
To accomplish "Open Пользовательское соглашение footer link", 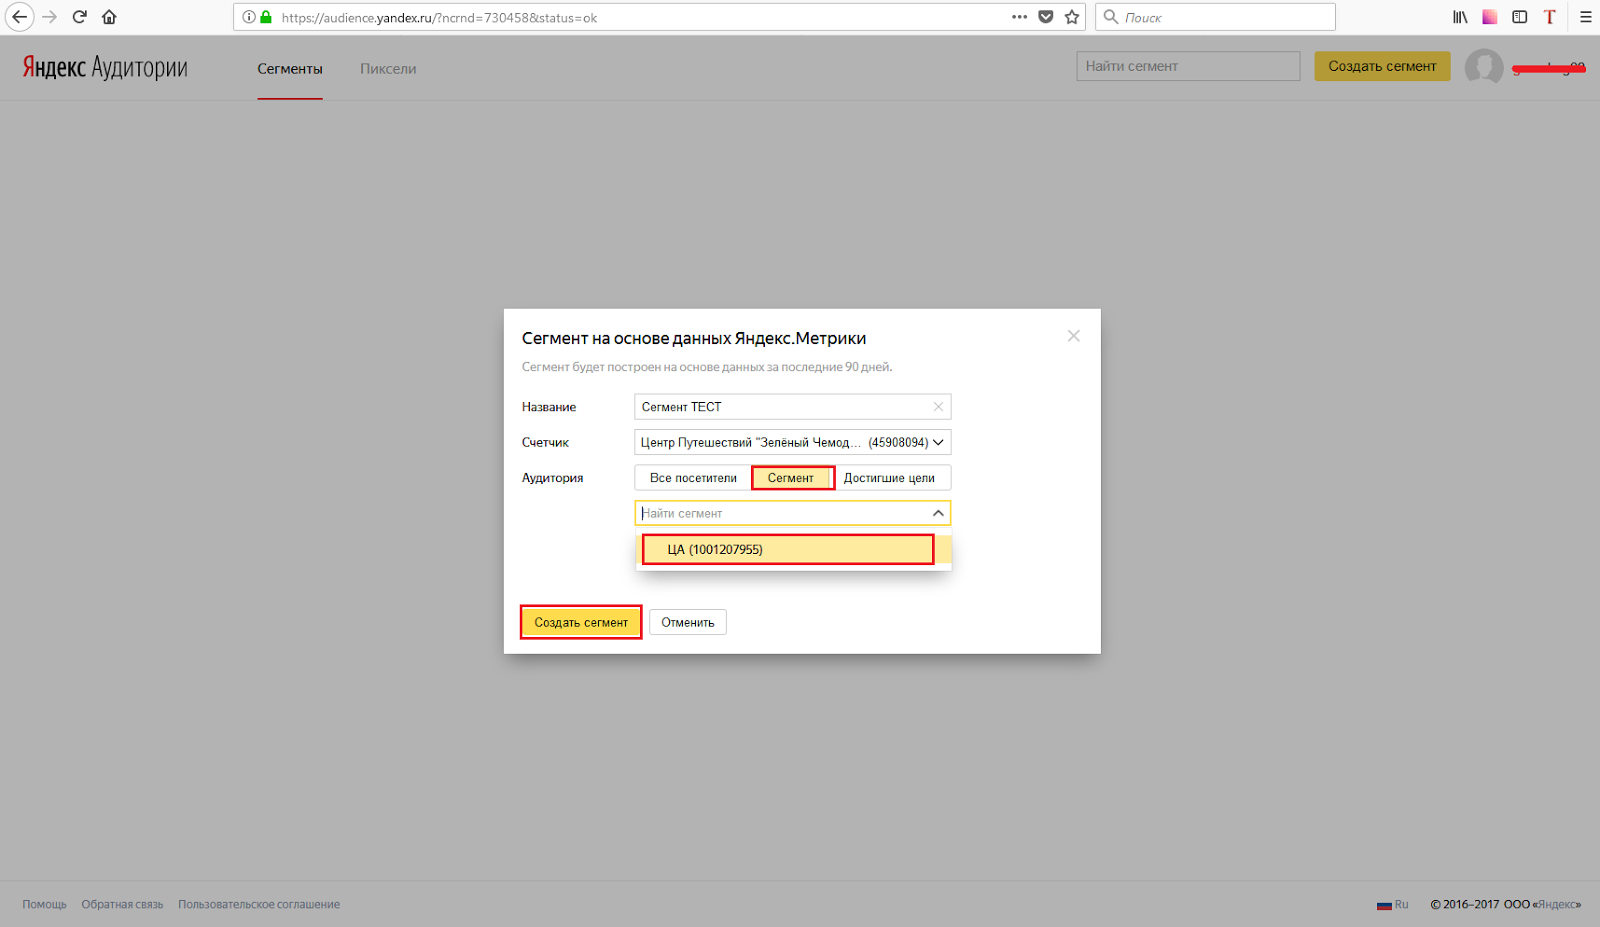I will [259, 904].
